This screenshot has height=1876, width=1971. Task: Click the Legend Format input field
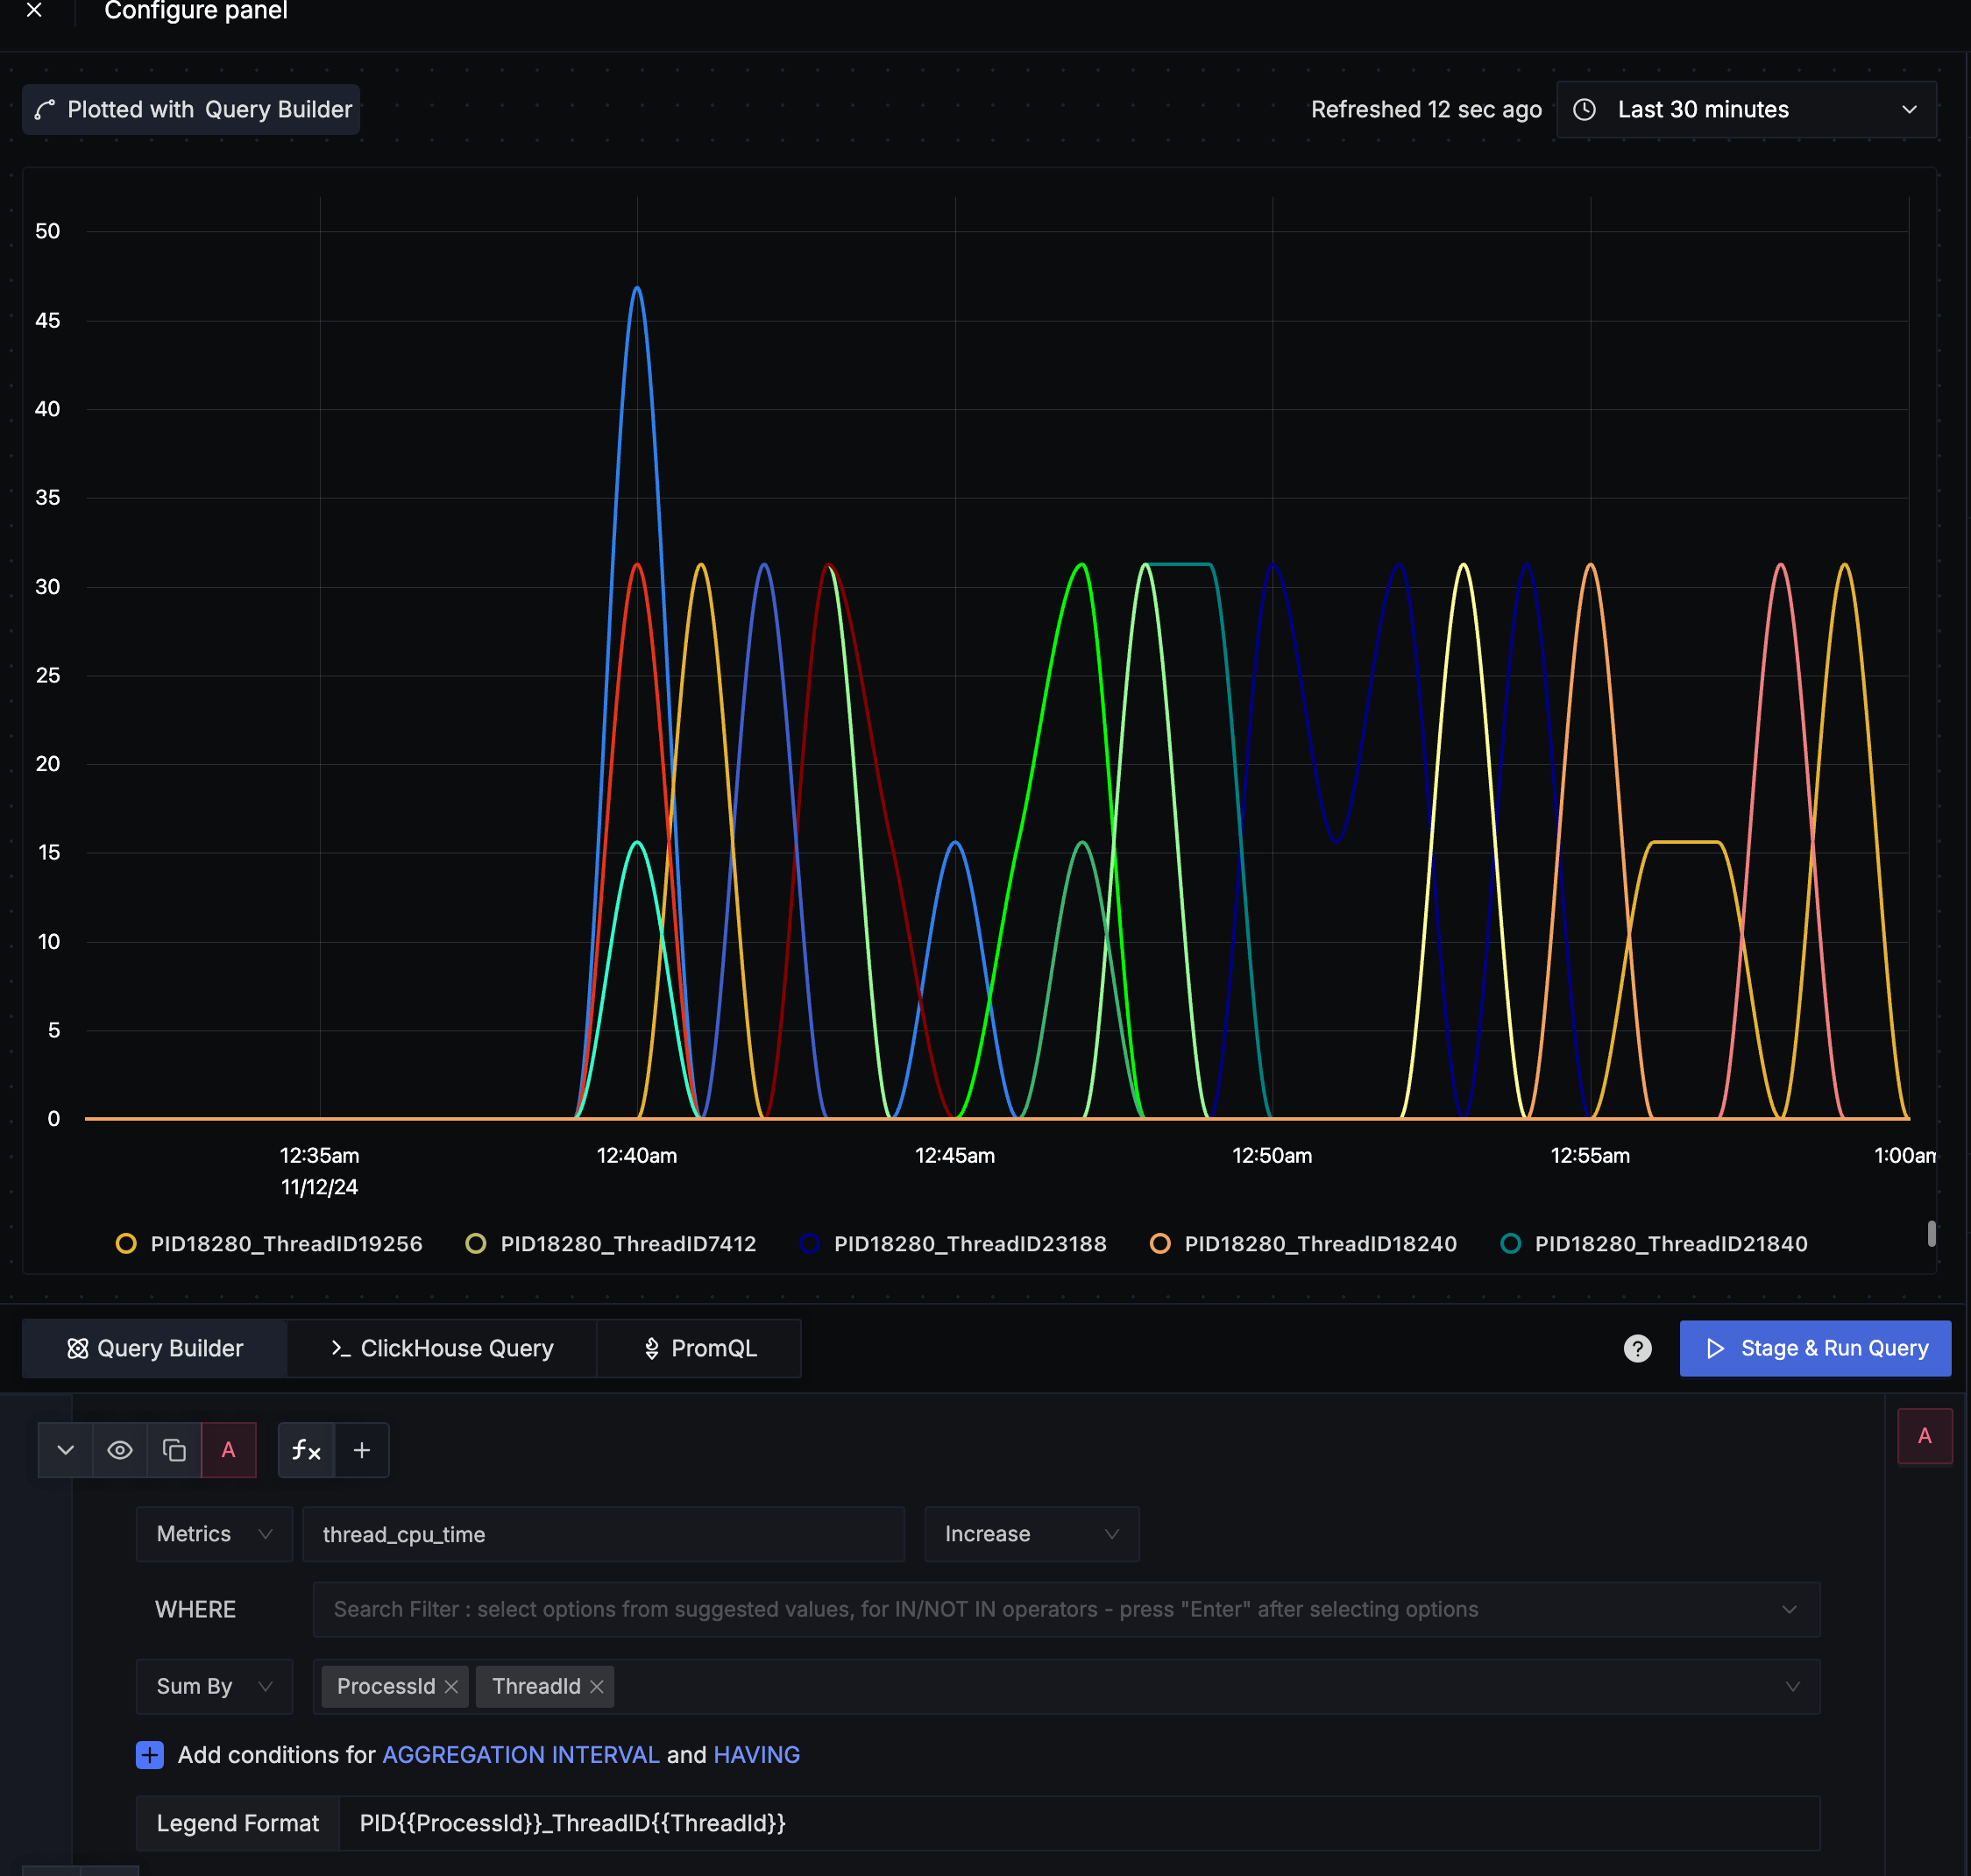1078,1823
